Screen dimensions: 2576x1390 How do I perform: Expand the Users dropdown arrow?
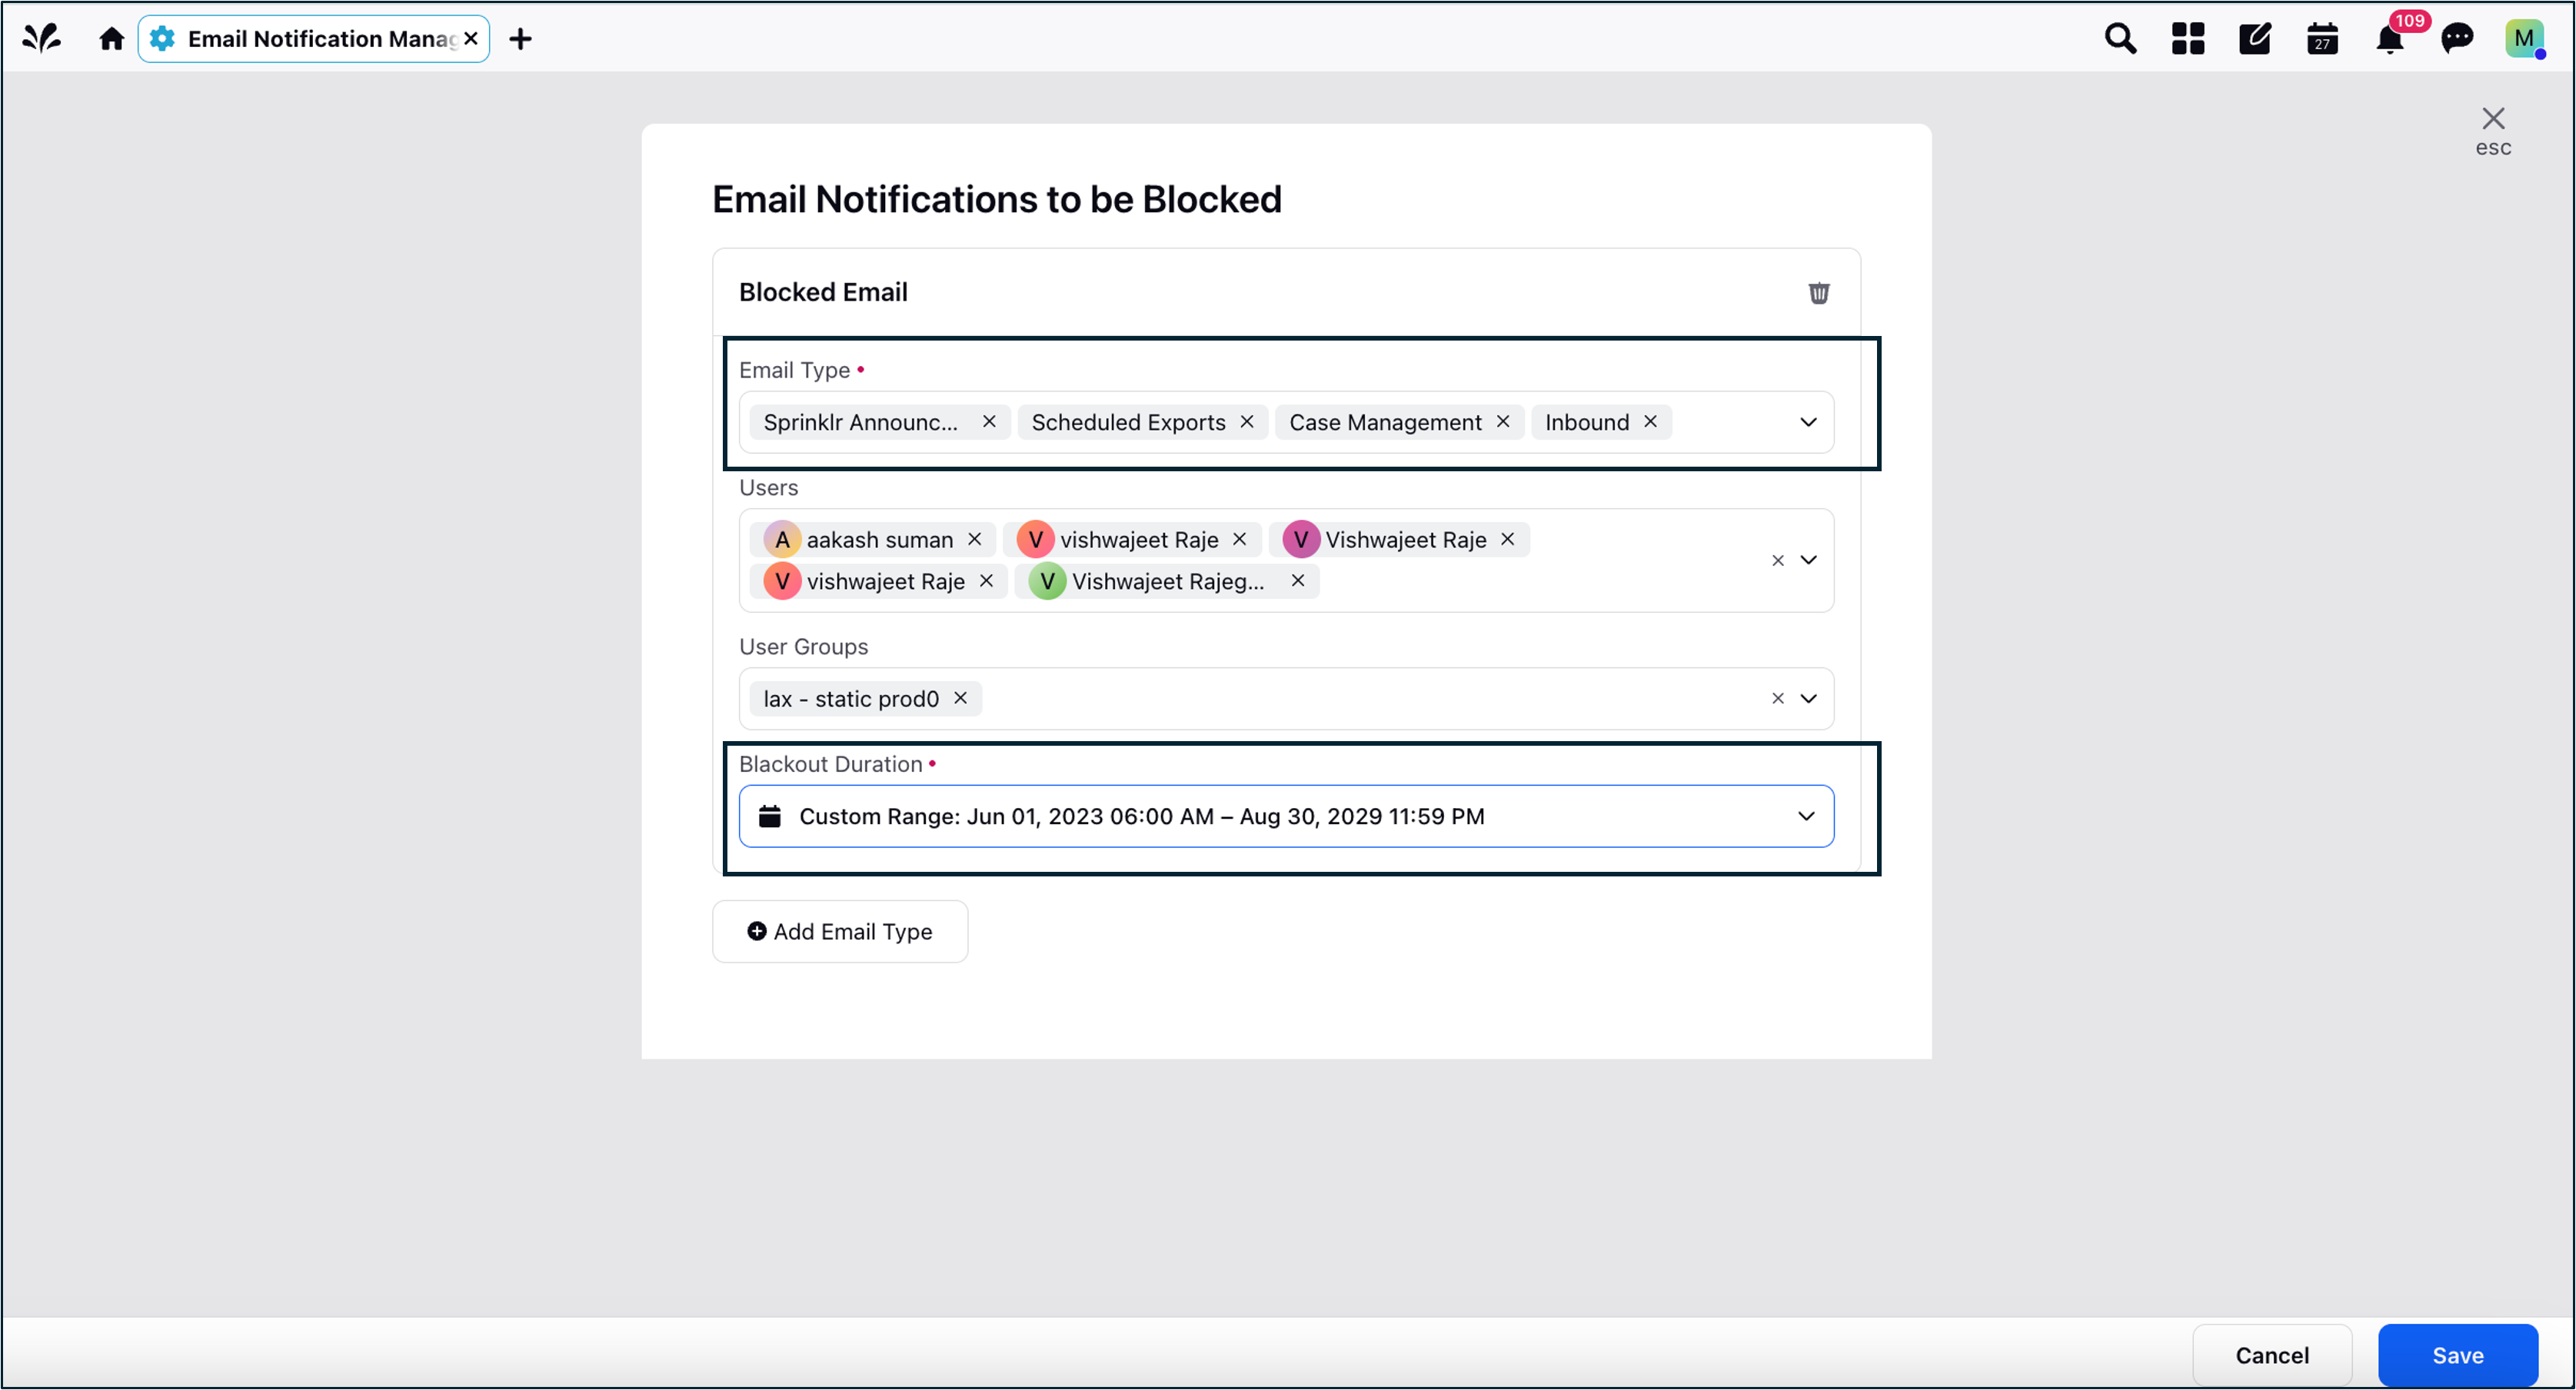coord(1808,561)
